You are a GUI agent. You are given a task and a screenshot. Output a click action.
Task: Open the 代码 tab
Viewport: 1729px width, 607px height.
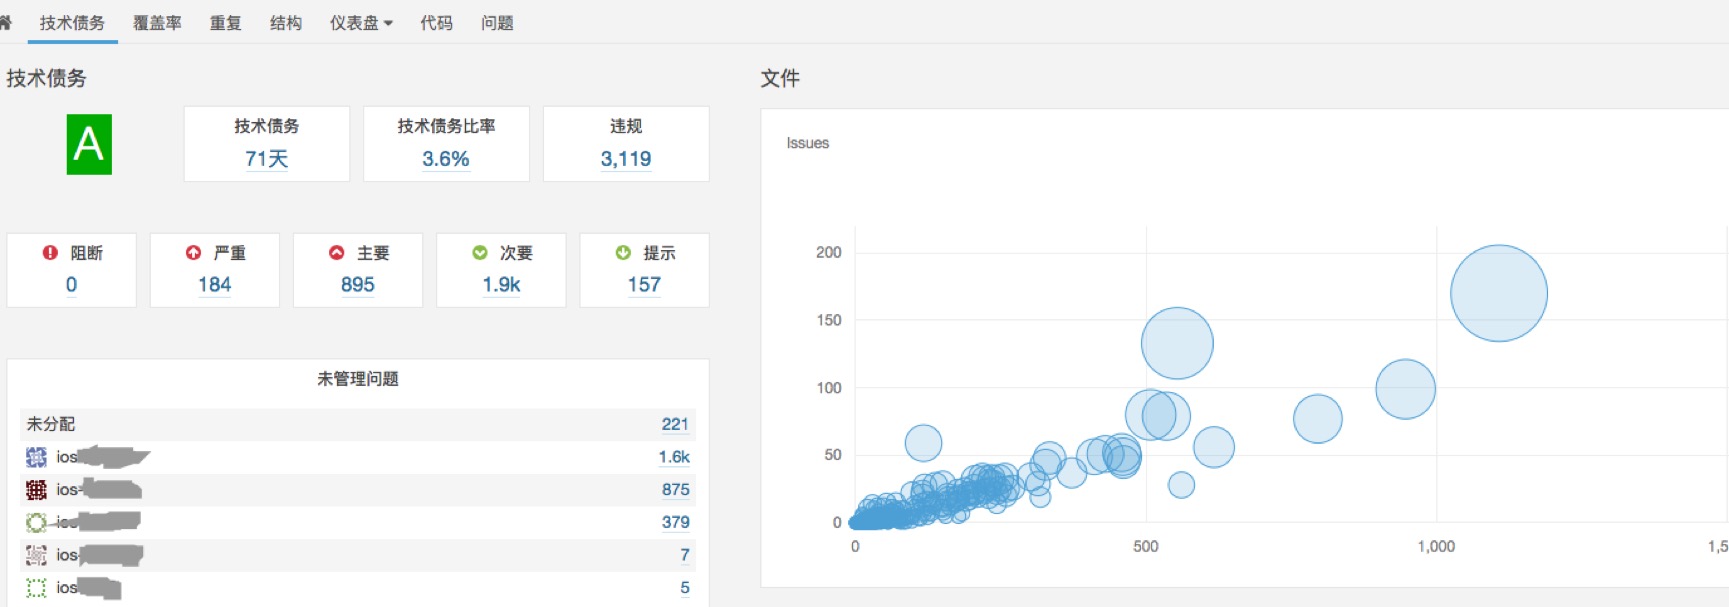tap(436, 23)
